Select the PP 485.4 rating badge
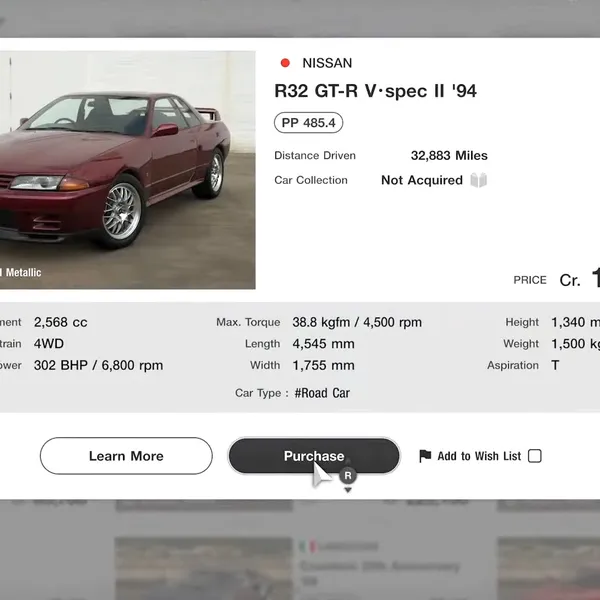The height and width of the screenshot is (600, 600). (x=308, y=123)
